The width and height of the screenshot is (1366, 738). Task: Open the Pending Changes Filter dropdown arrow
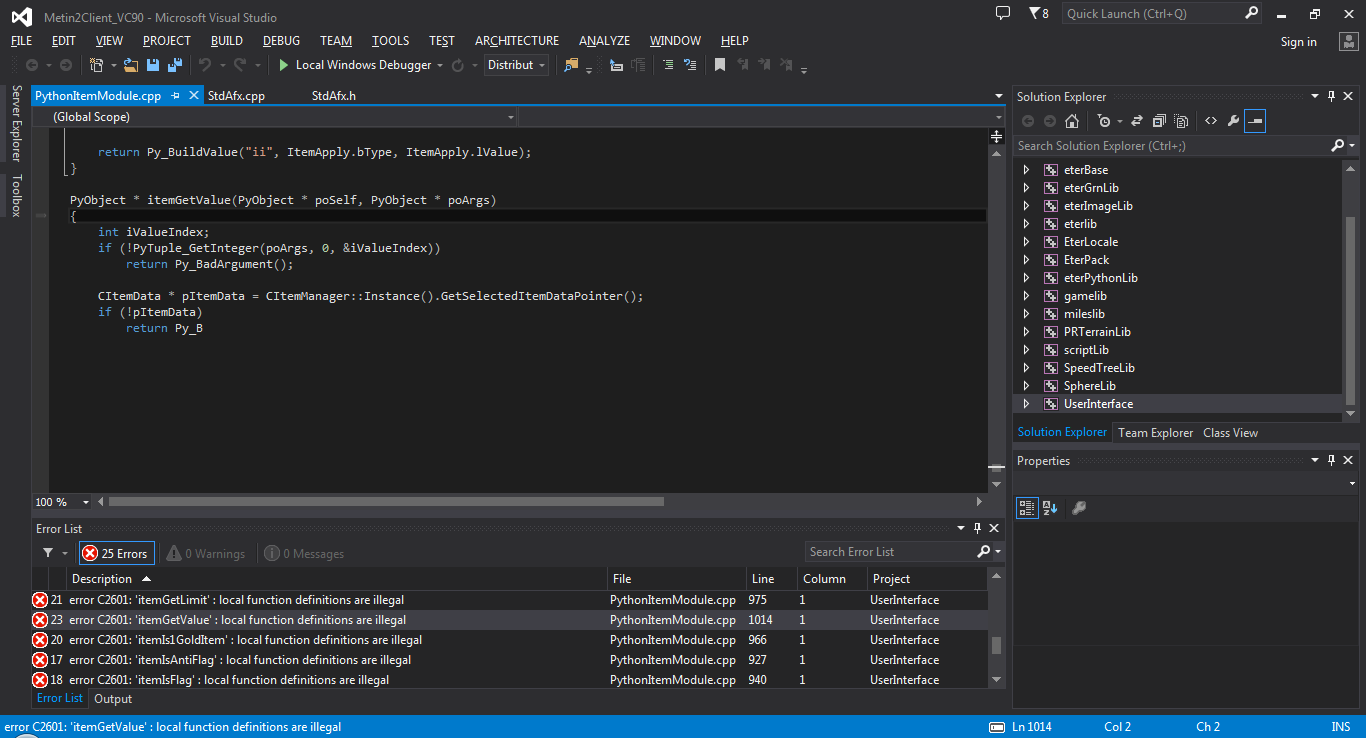pos(1120,121)
